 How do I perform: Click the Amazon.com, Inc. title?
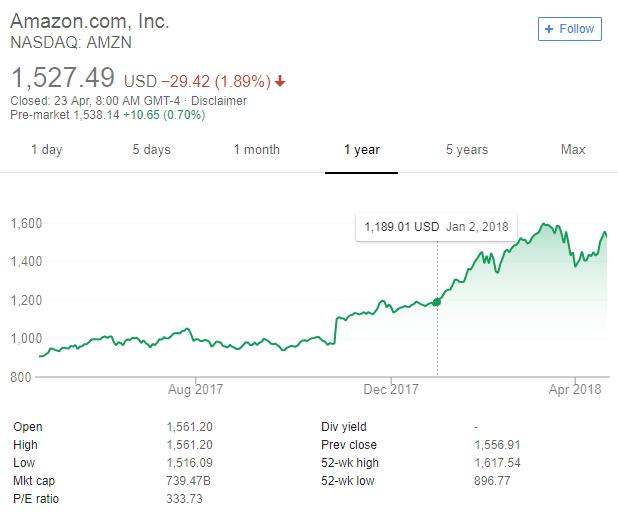[90, 21]
